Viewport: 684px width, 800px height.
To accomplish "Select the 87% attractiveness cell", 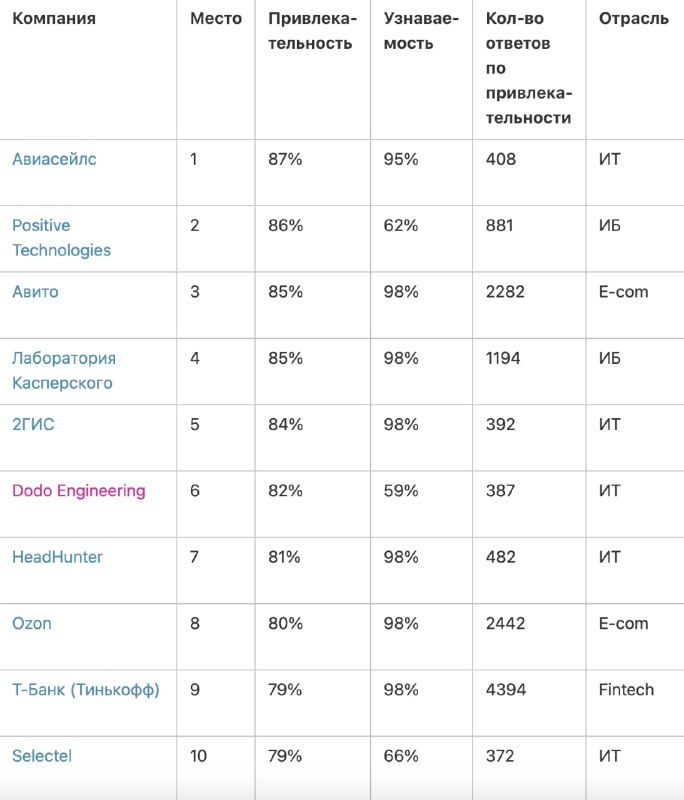I will [x=285, y=159].
